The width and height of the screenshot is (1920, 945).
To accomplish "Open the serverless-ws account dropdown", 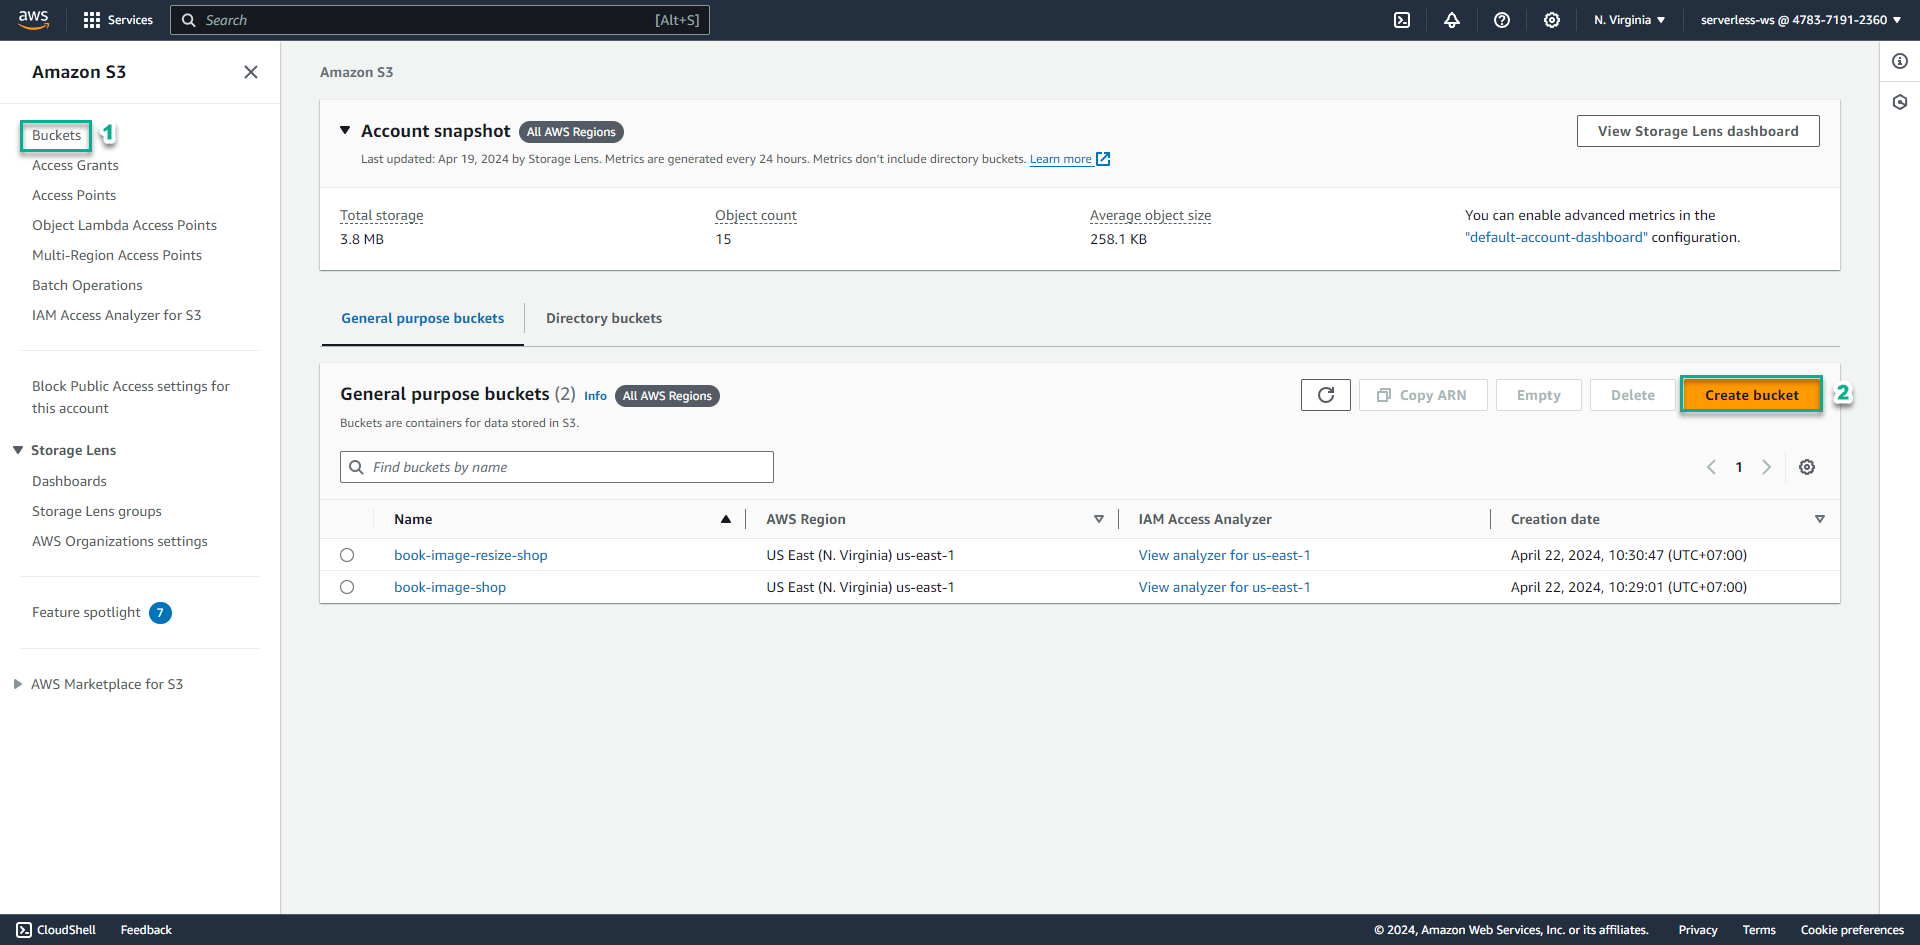I will [x=1800, y=20].
